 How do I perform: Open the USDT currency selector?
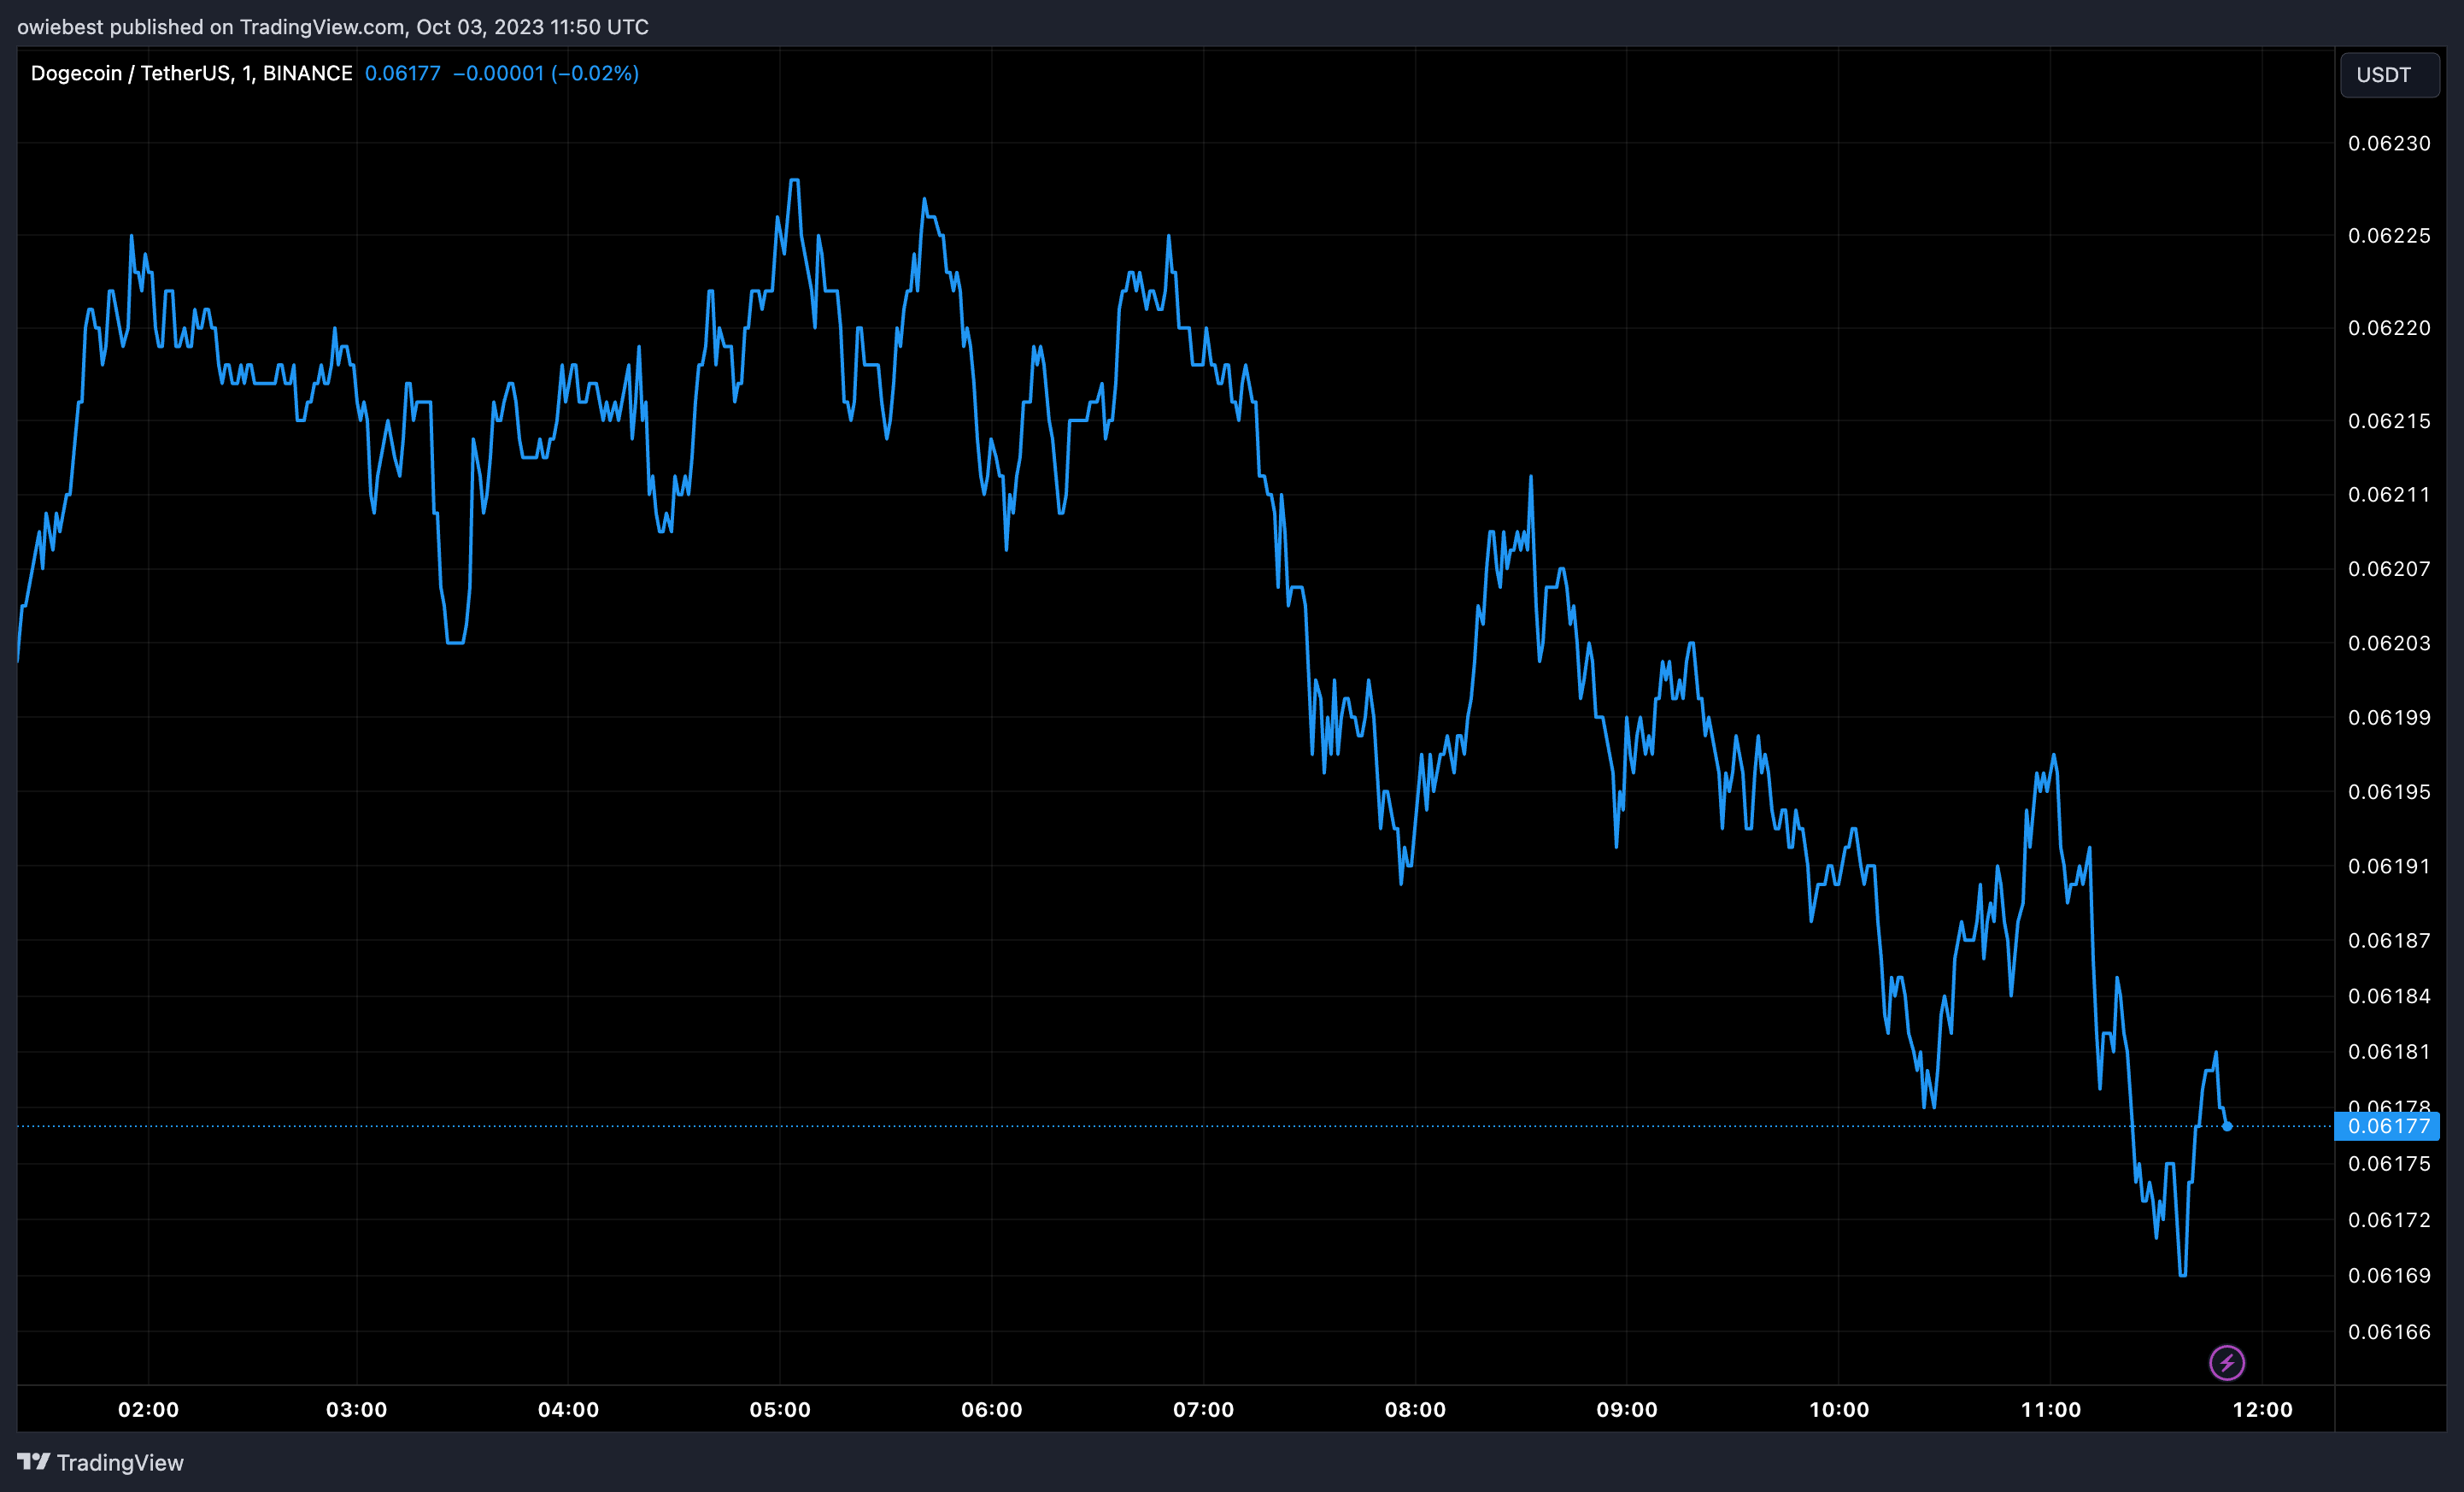pos(2389,75)
